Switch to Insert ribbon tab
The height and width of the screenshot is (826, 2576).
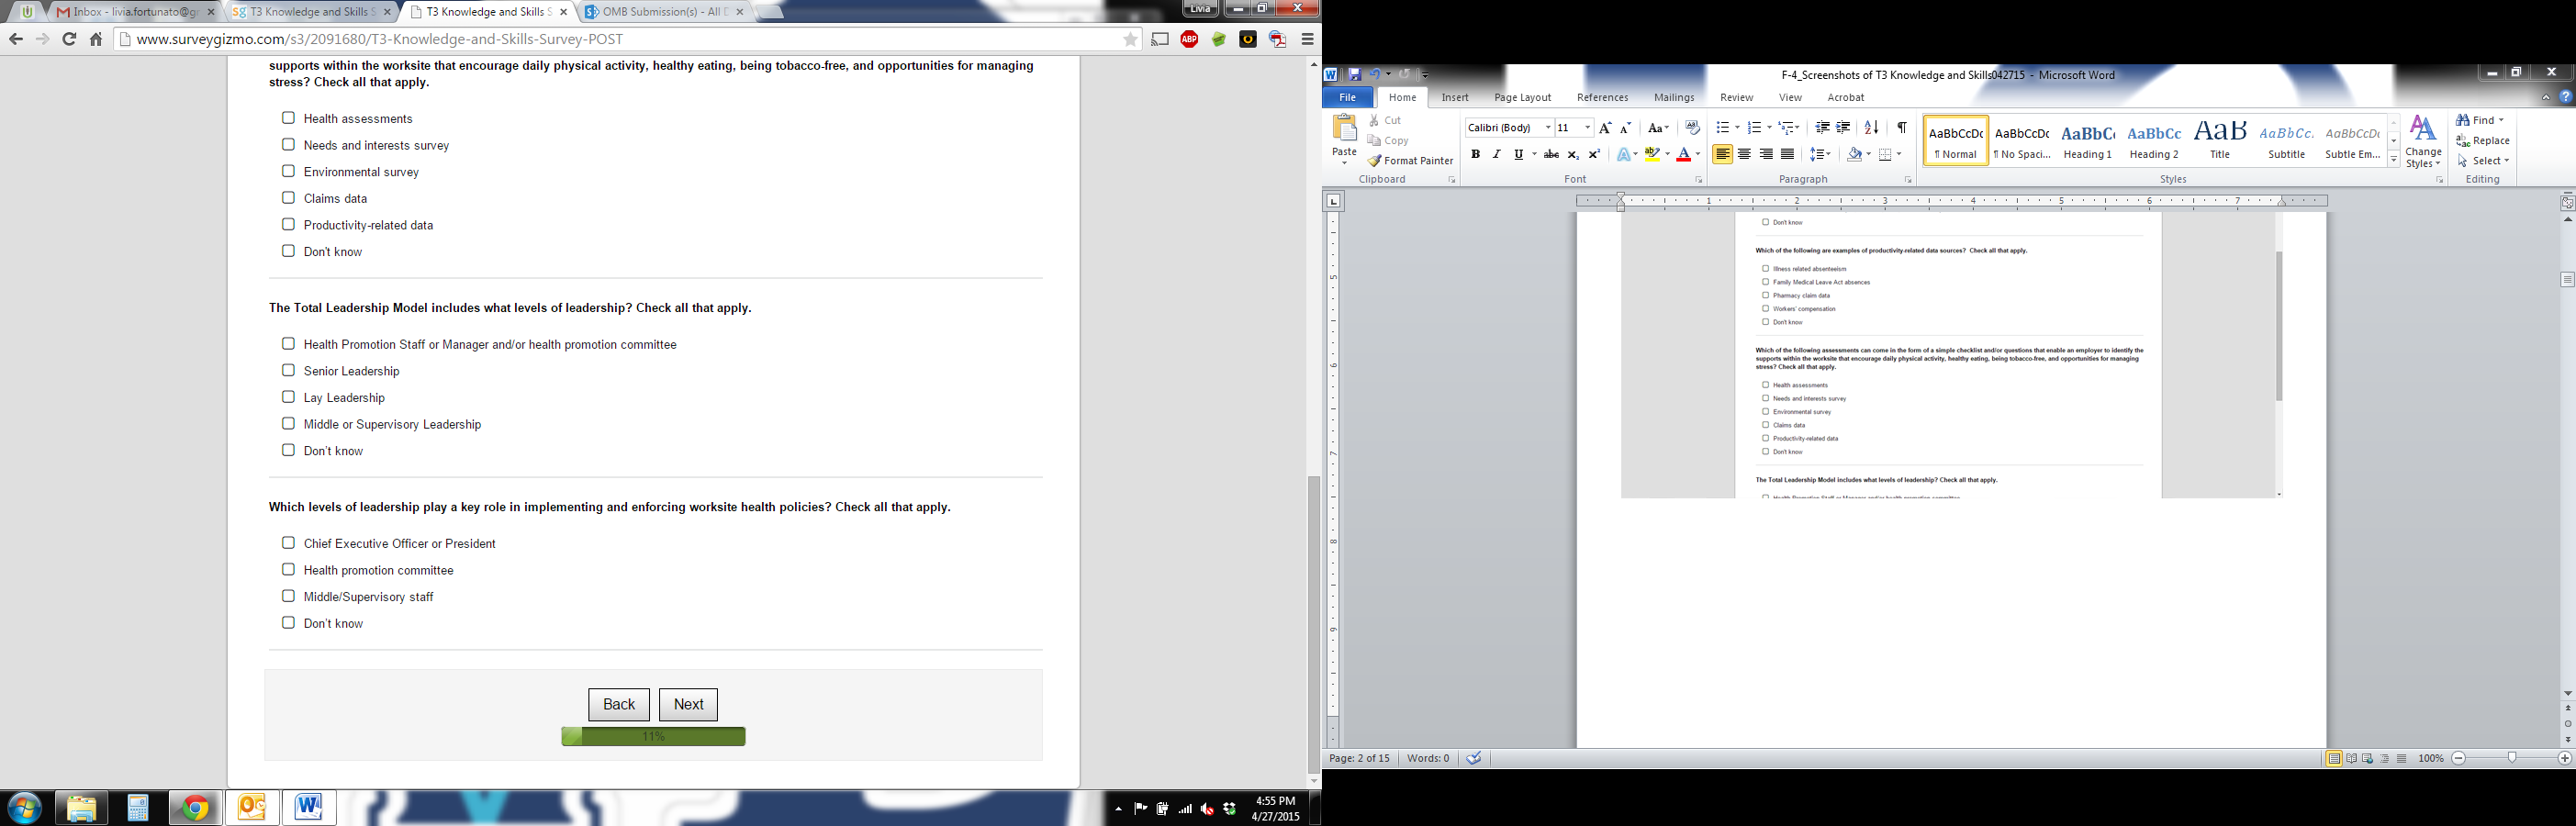(x=1455, y=97)
